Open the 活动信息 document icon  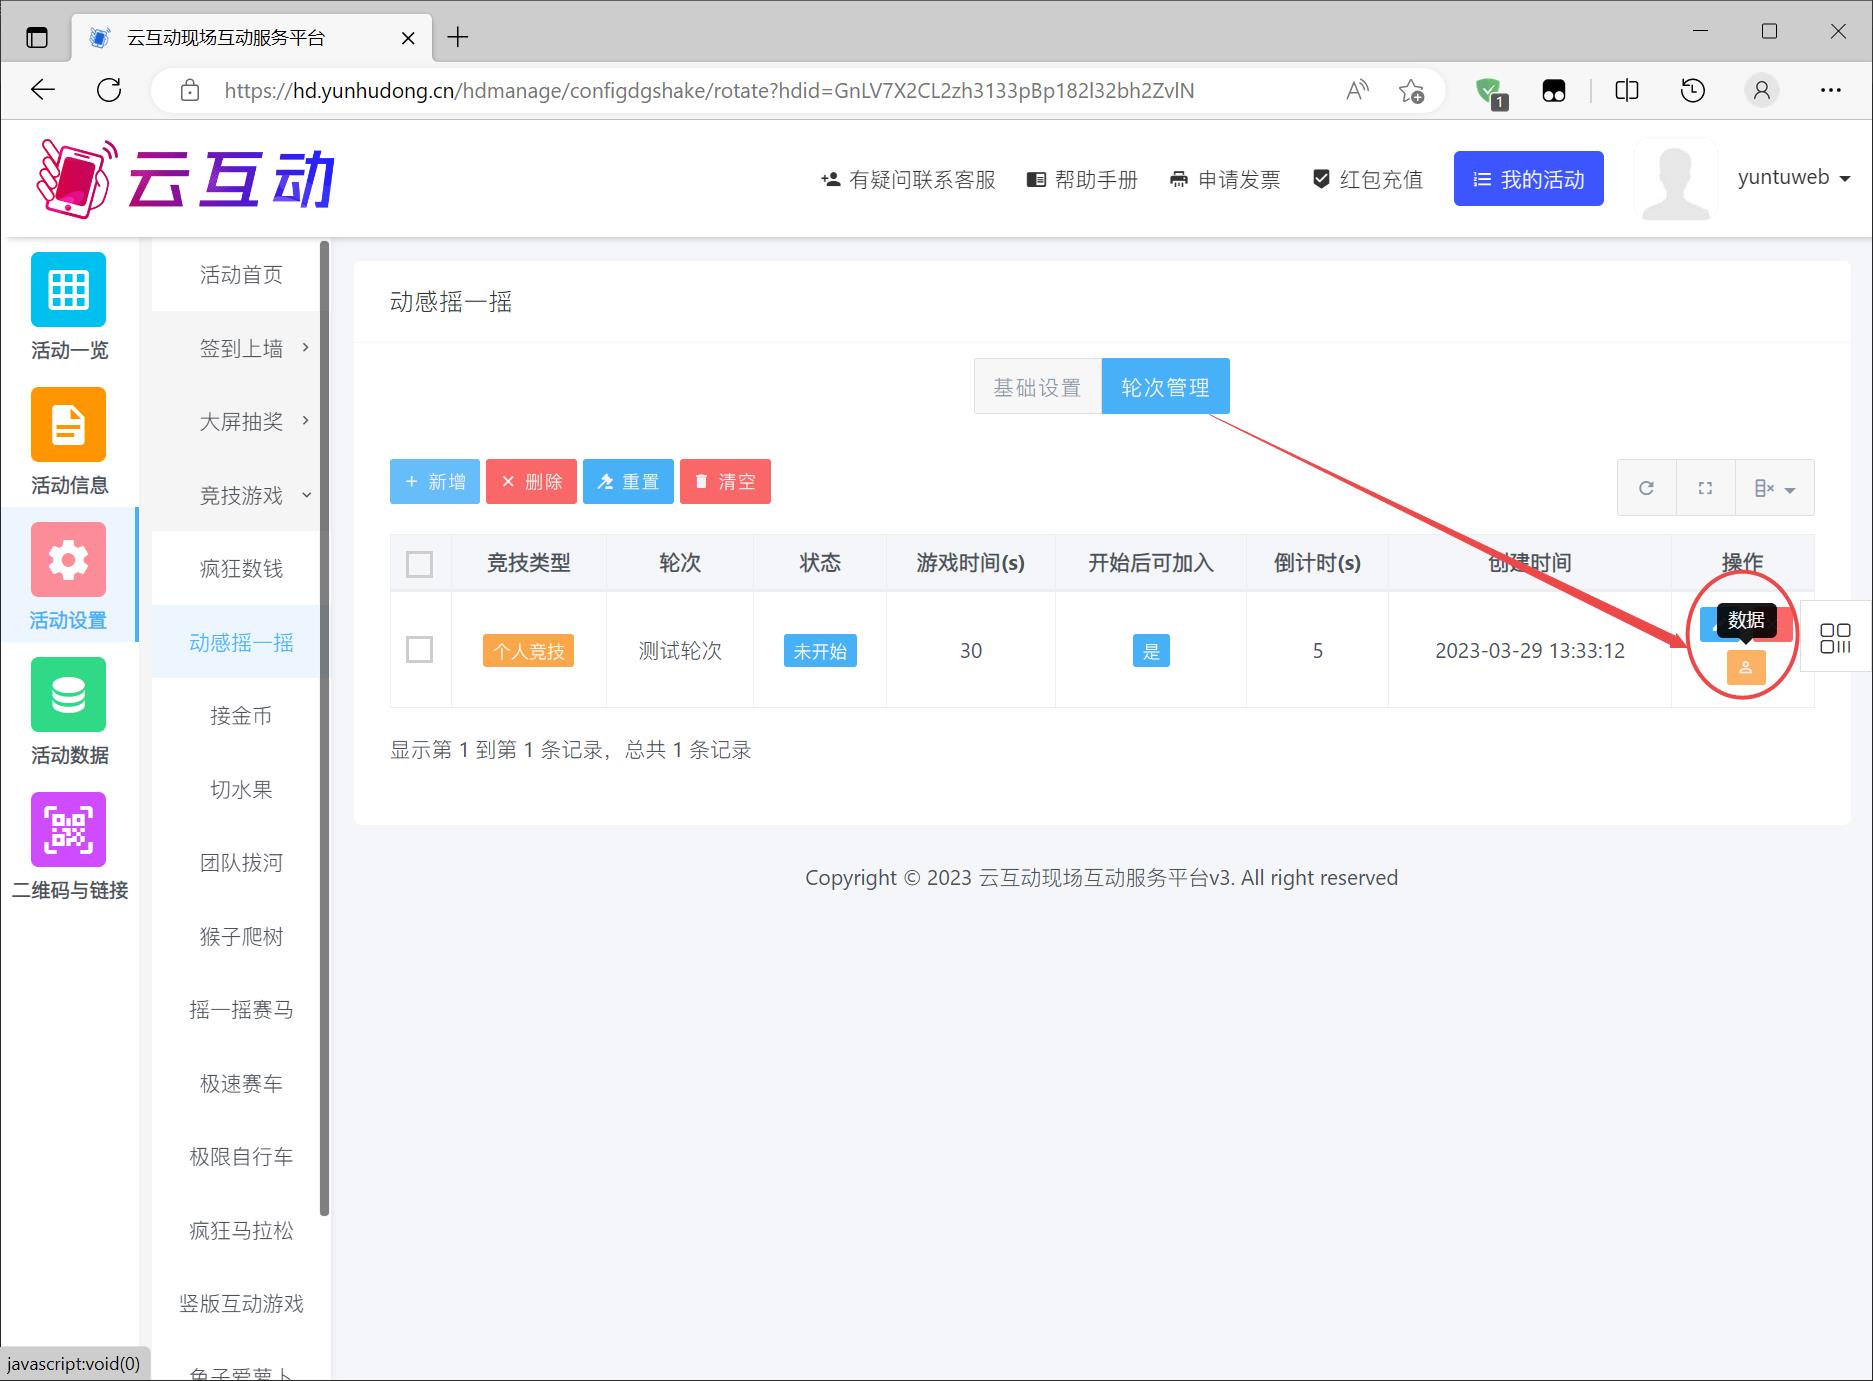click(x=68, y=425)
